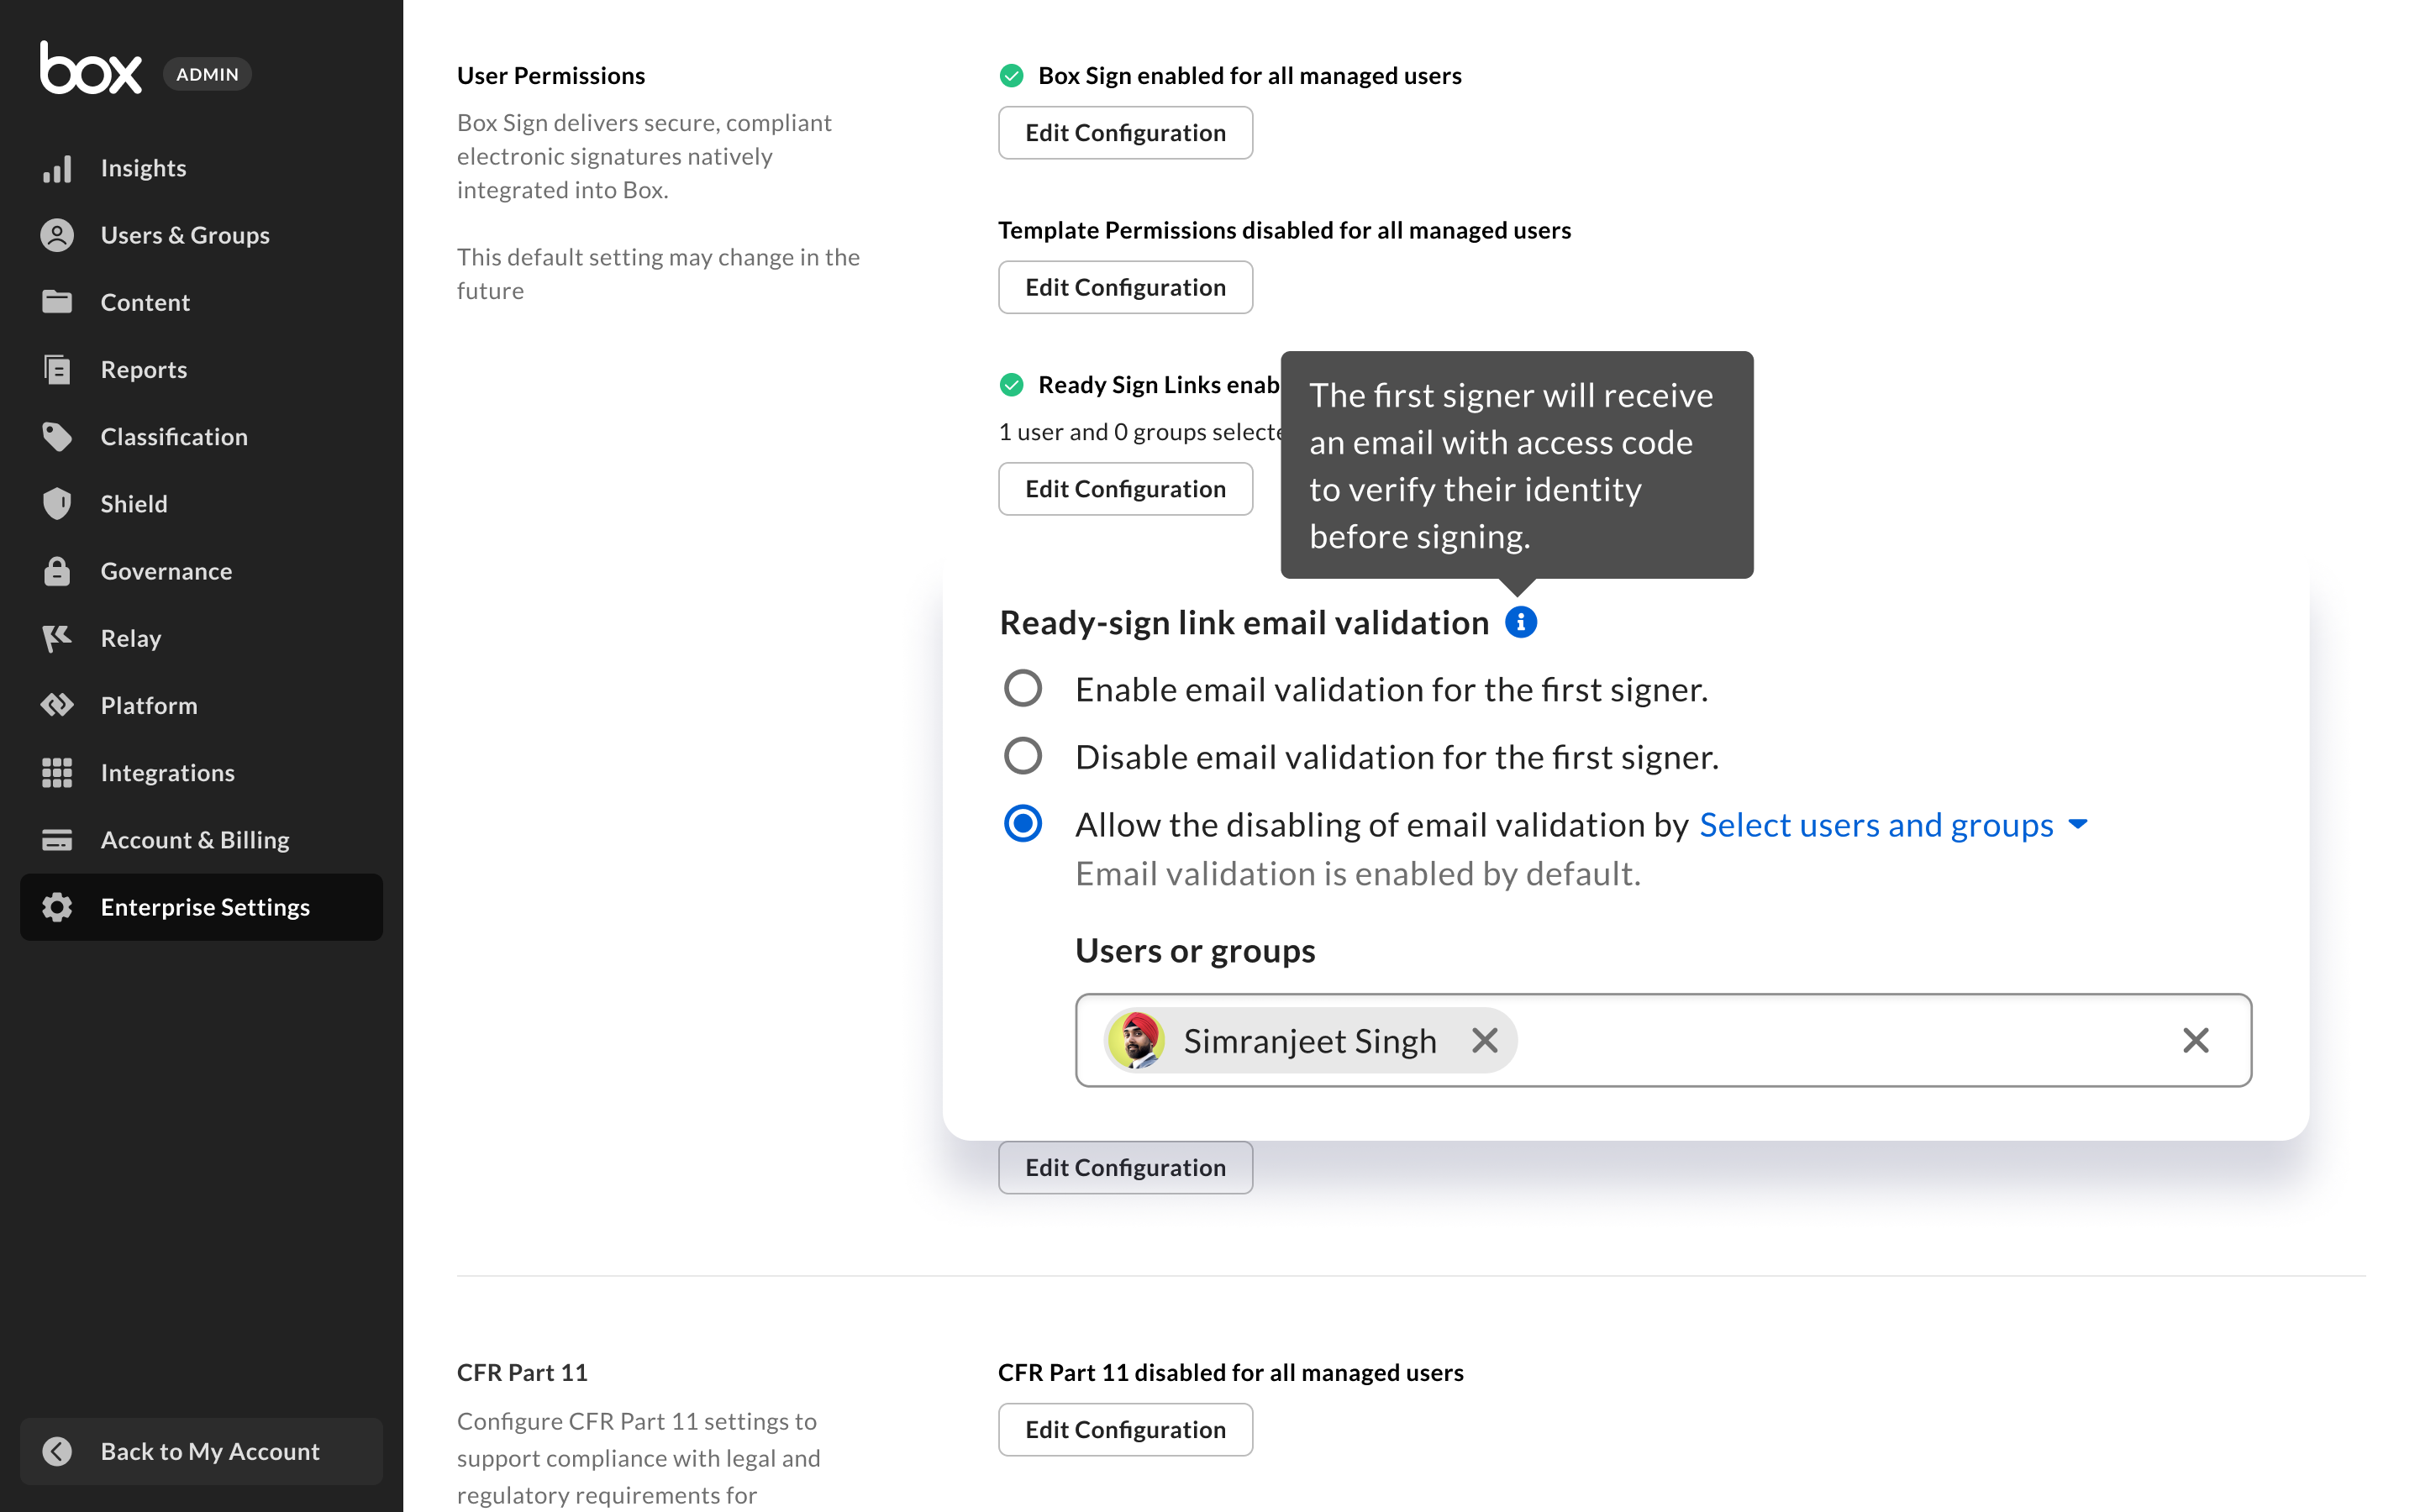Select Allow the disabling of email validation option
Image resolution: width=2420 pixels, height=1512 pixels.
click(x=1023, y=824)
